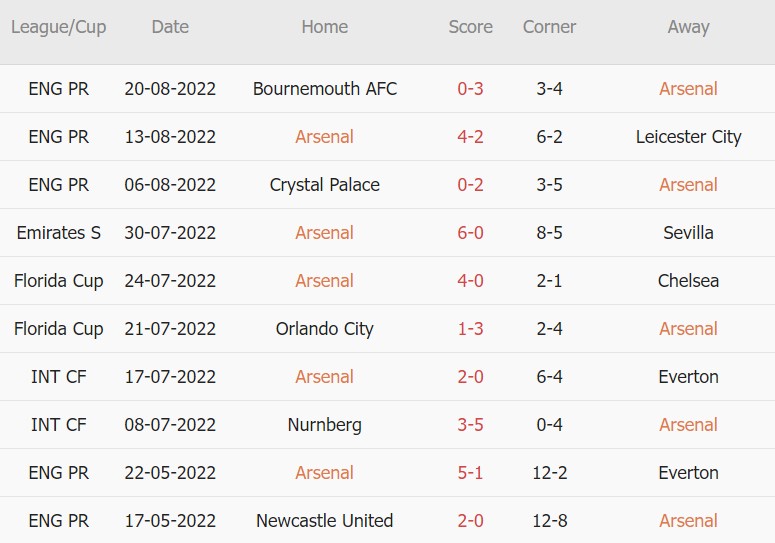Screen dimensions: 775x543
Task: Open the Bournemouth AFC team link
Action: pos(325,89)
